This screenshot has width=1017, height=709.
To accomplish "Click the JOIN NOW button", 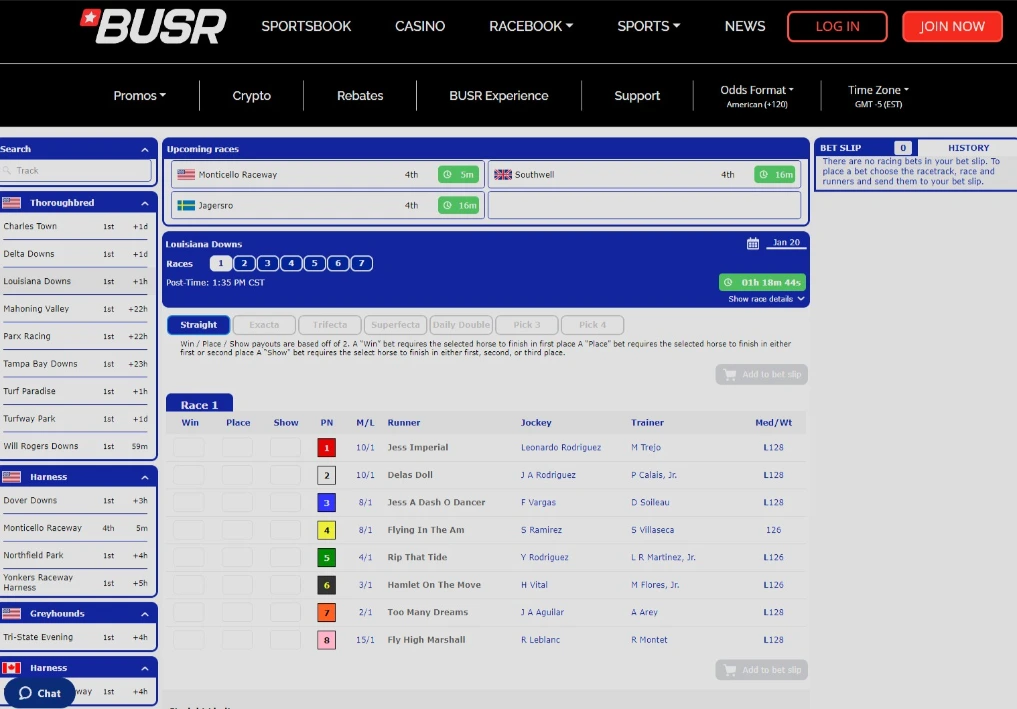I will [x=952, y=26].
